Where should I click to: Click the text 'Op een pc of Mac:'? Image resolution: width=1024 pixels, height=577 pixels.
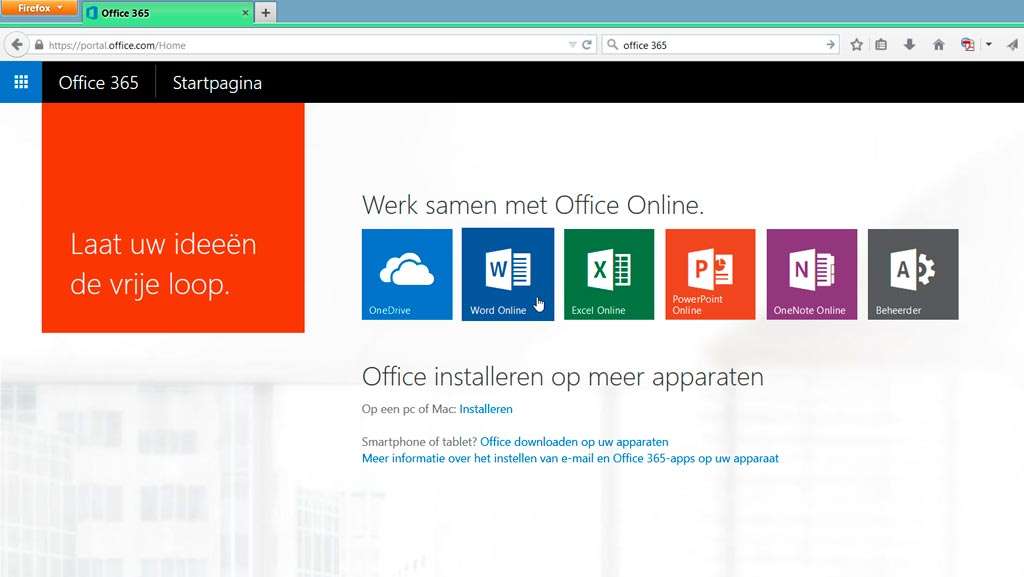click(x=409, y=409)
